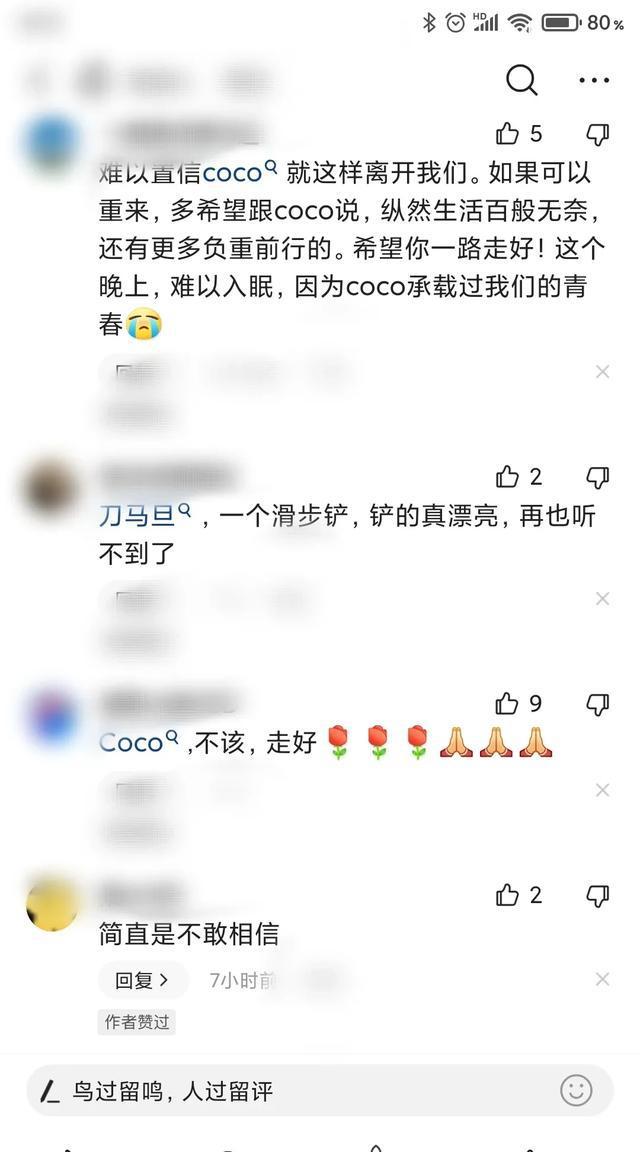Open the yellow avatar of last commenter
This screenshot has height=1152, width=640.
pyautogui.click(x=52, y=906)
